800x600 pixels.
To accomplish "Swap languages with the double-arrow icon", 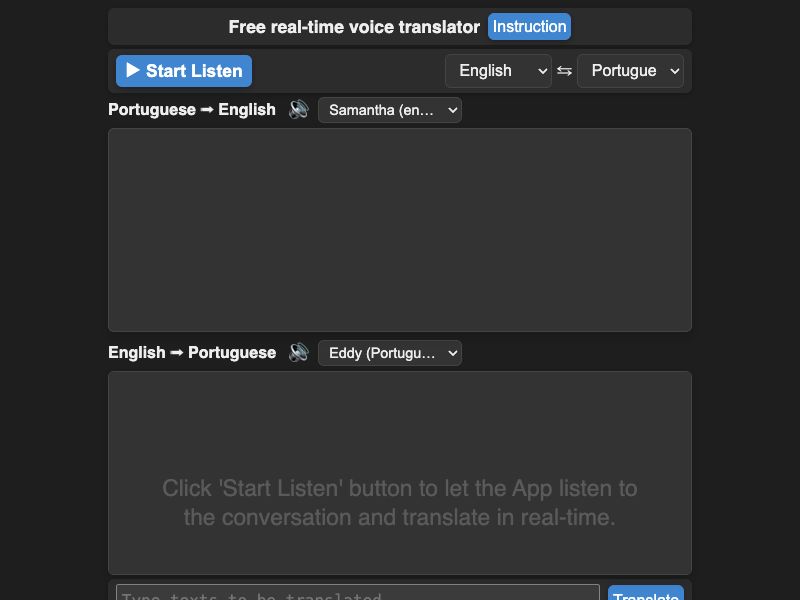I will pyautogui.click(x=562, y=70).
